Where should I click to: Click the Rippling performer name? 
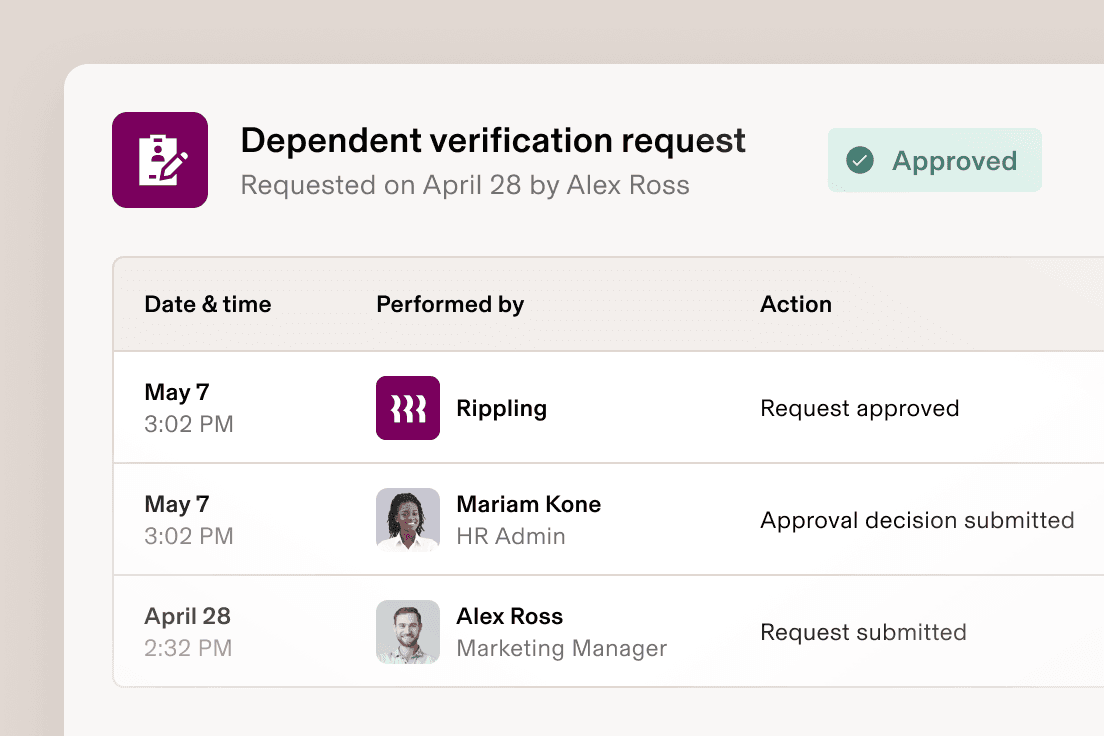501,408
